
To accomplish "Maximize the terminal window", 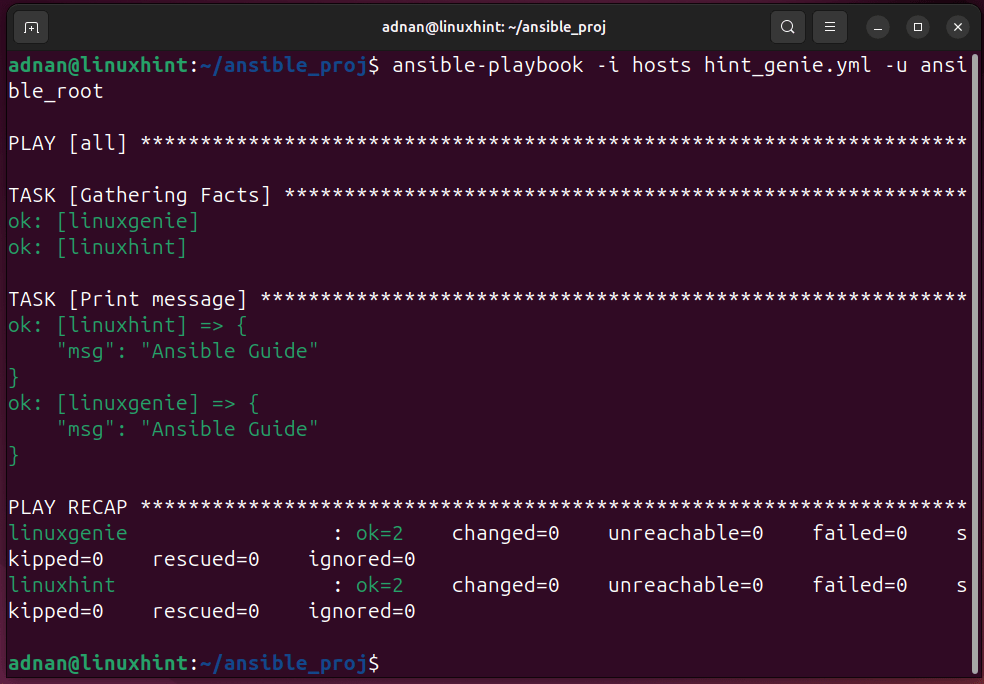I will click(x=917, y=28).
